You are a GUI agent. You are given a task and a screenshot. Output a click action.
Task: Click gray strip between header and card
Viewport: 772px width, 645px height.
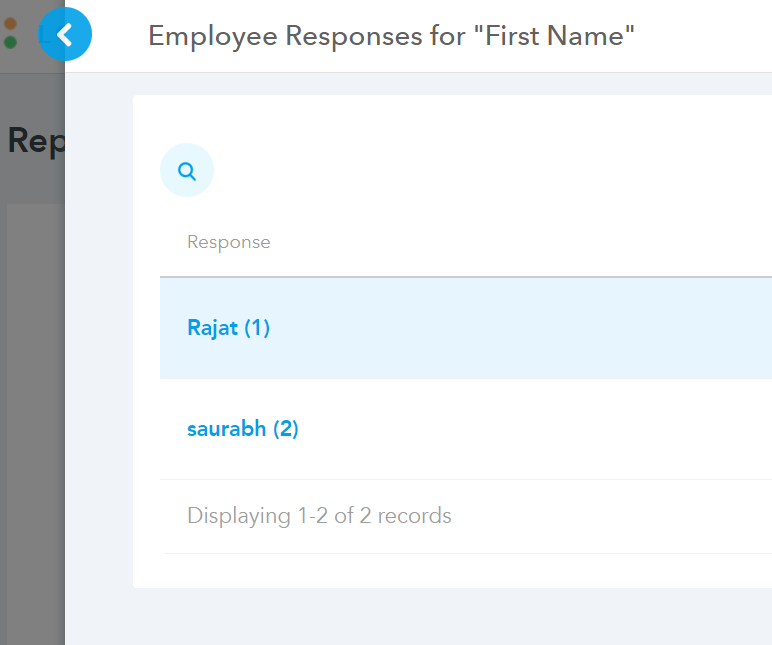[418, 84]
